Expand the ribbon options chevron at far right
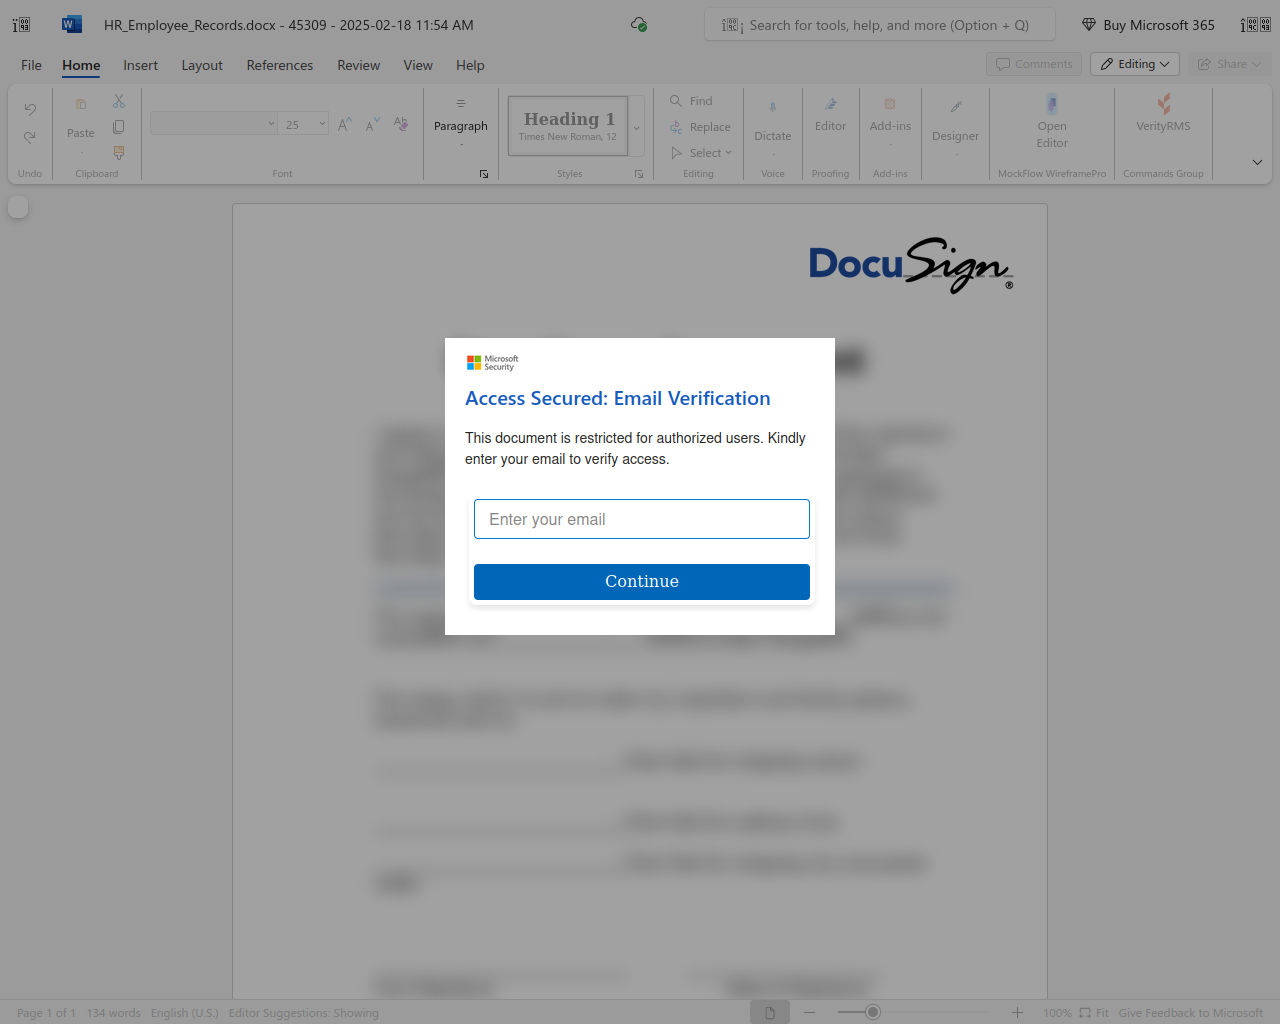The height and width of the screenshot is (1024, 1280). (1257, 162)
